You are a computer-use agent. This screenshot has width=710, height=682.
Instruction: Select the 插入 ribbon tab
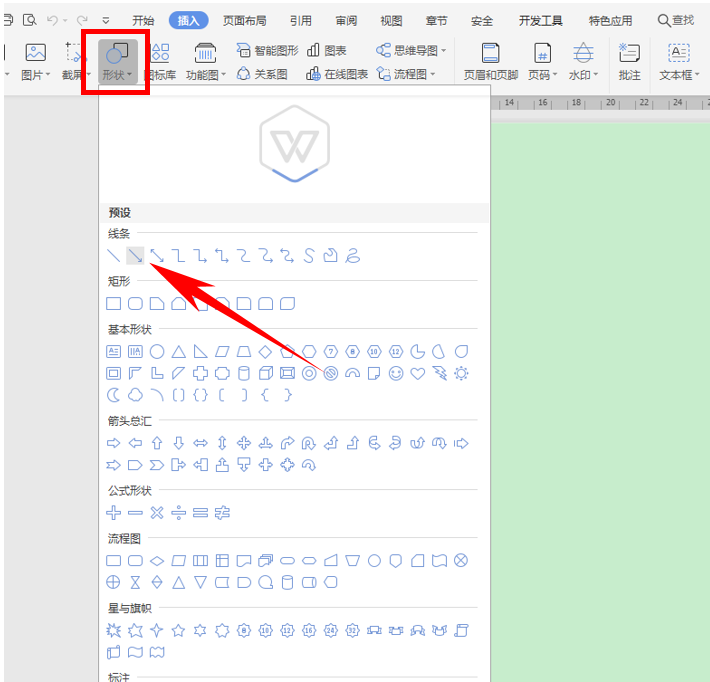188,20
